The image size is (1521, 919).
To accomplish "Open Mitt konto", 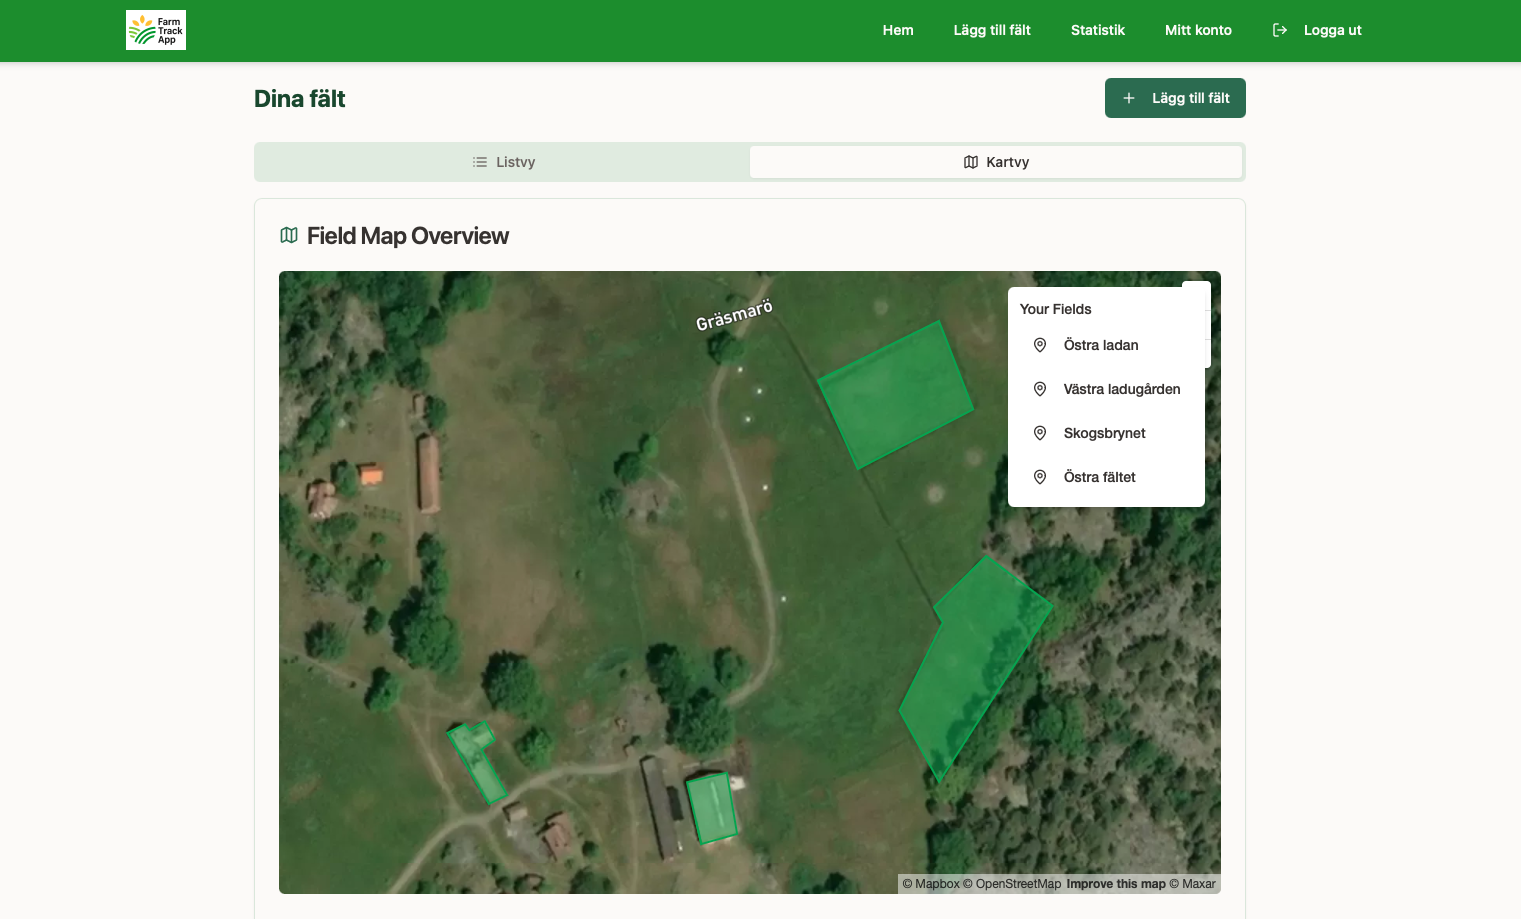I will [1198, 30].
